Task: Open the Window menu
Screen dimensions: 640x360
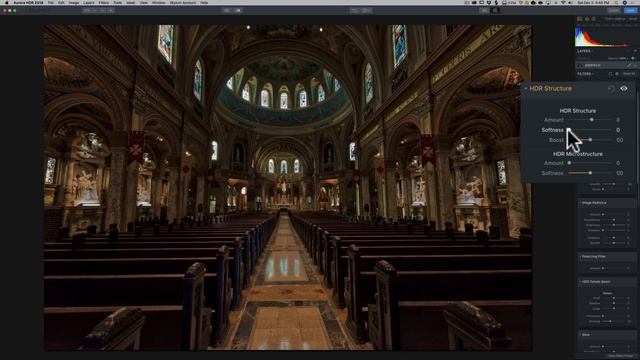Action: pos(159,2)
